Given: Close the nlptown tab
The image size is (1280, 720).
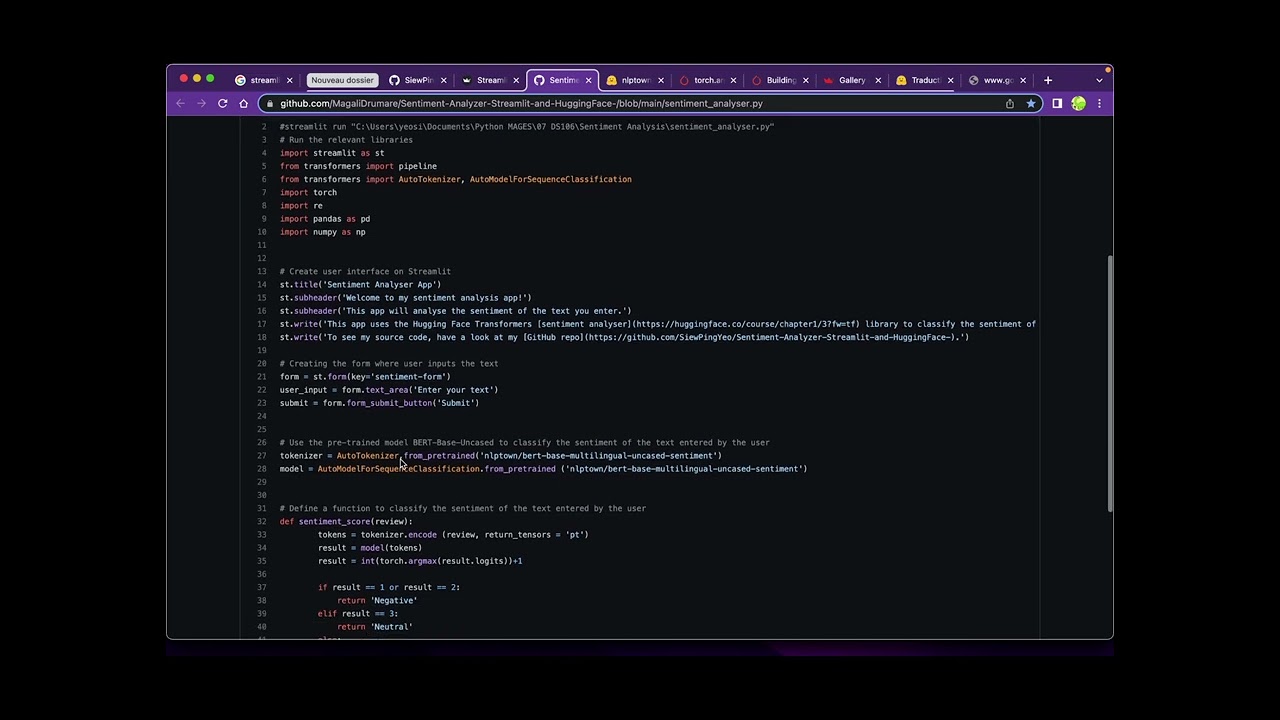Looking at the screenshot, I should point(661,80).
